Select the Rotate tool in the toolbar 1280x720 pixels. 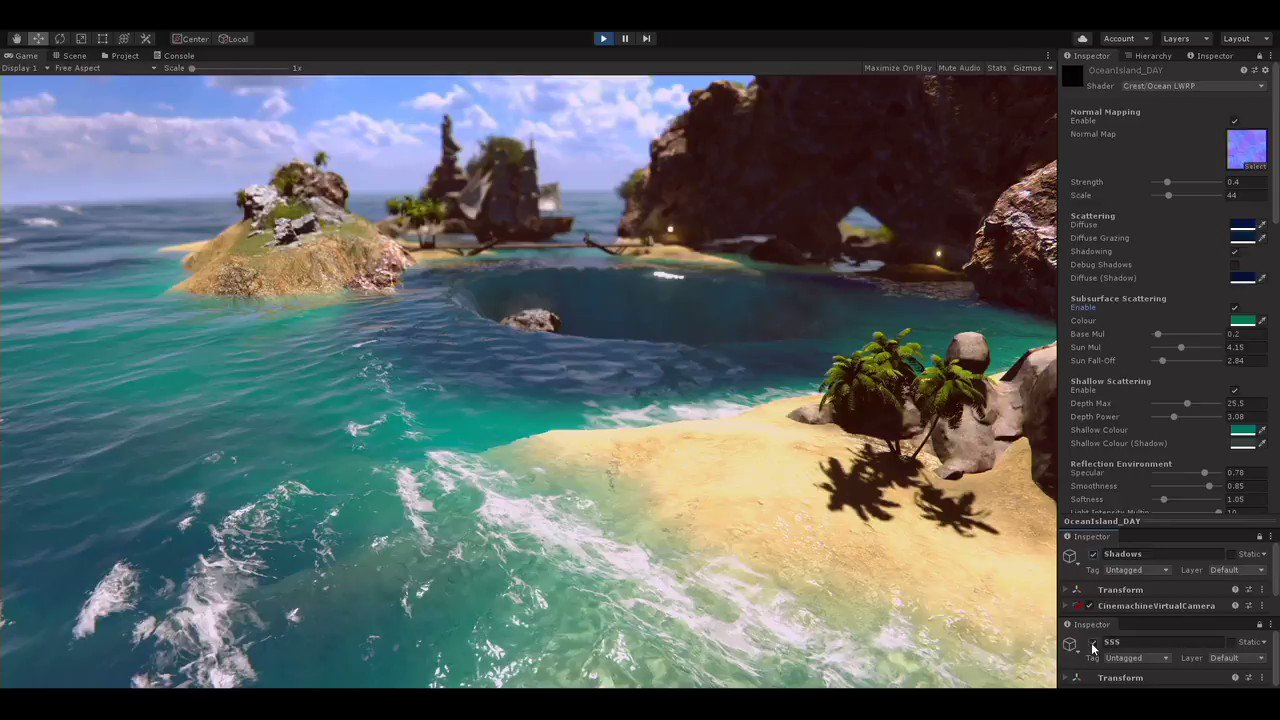coord(60,39)
